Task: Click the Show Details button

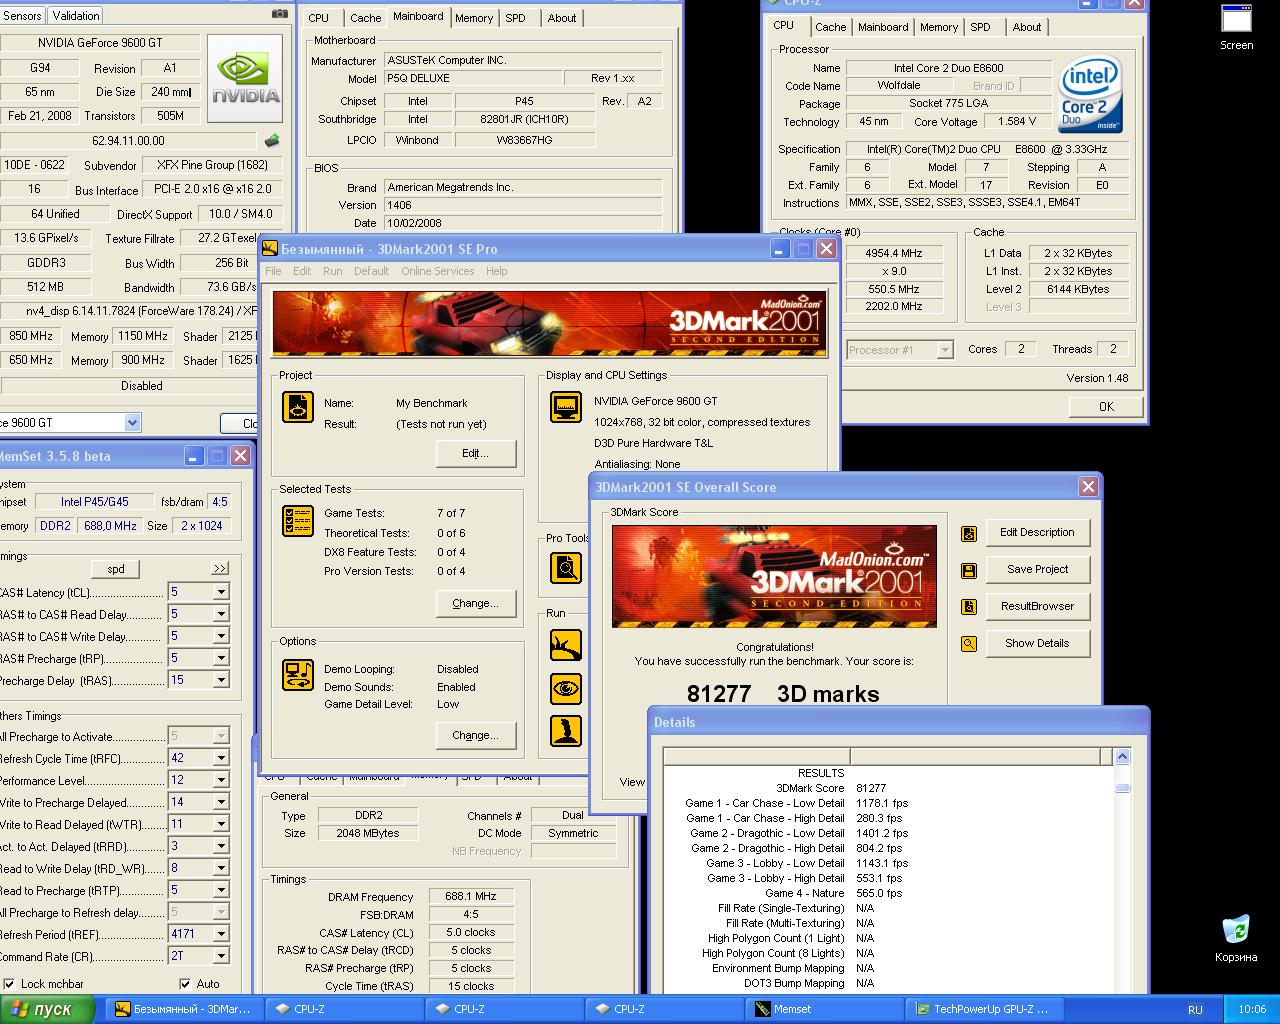Action: 1037,644
